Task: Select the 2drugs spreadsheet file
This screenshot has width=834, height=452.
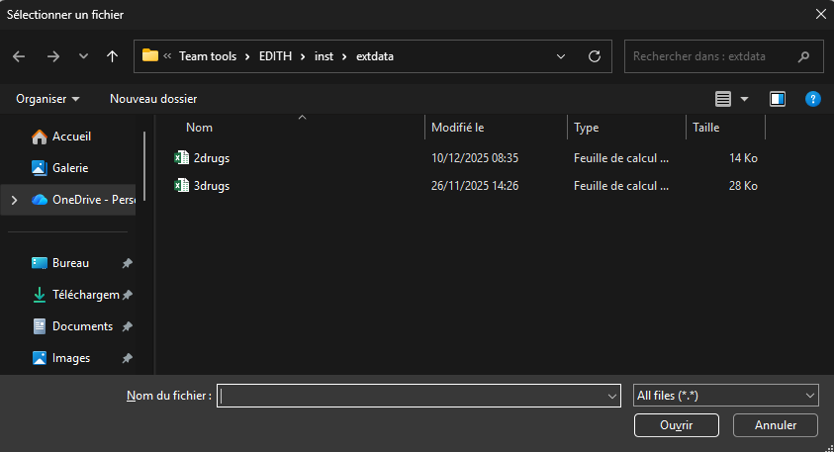Action: (x=211, y=158)
